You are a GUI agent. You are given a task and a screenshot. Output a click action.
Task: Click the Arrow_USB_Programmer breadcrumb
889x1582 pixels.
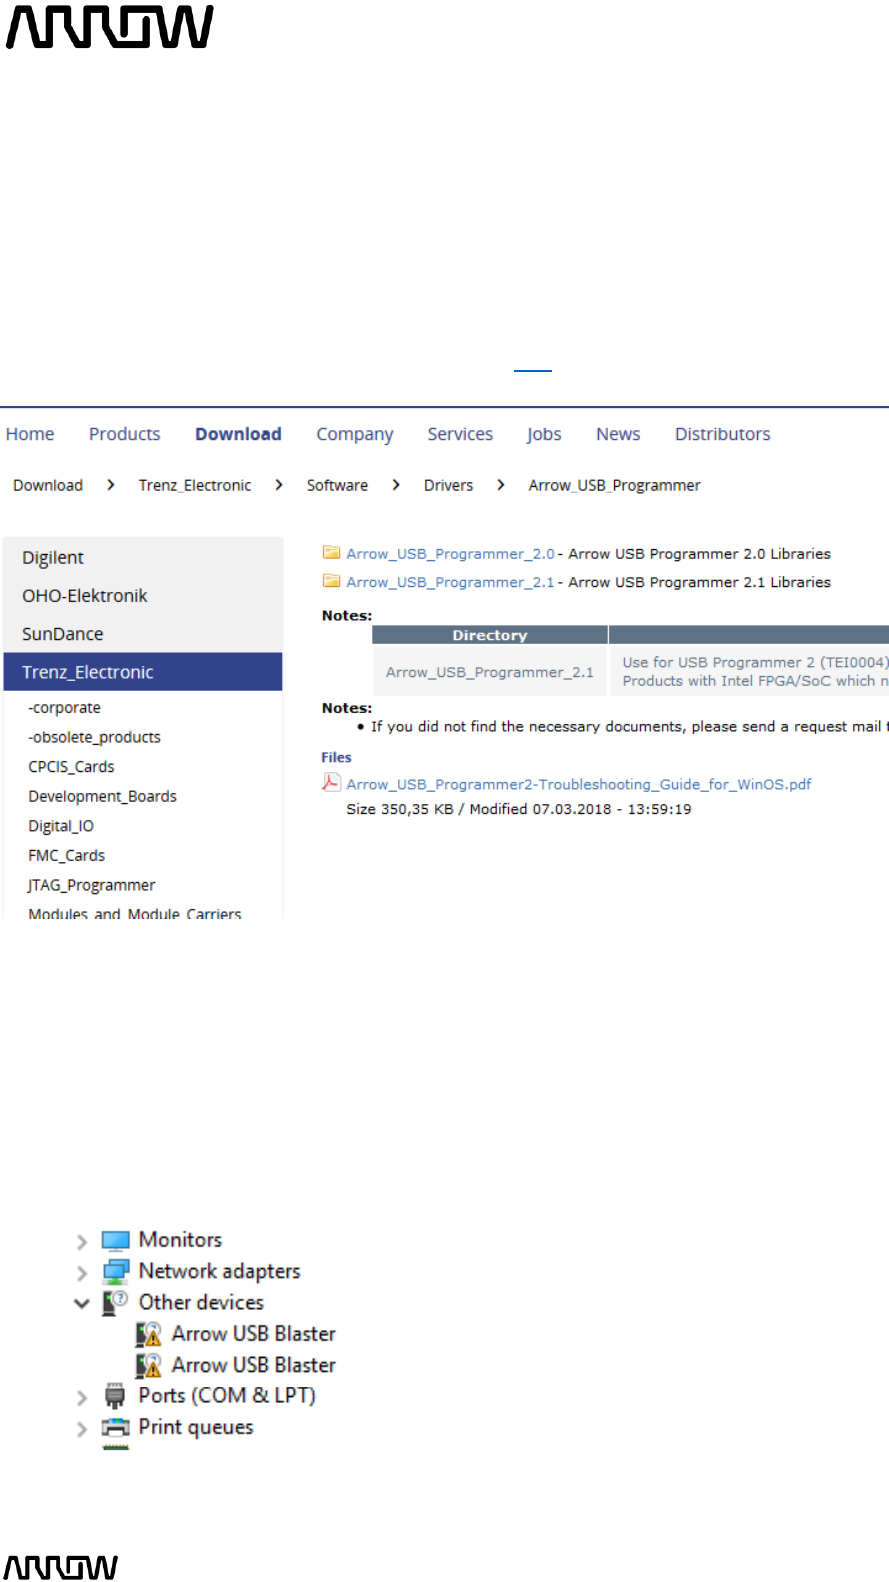tap(615, 485)
